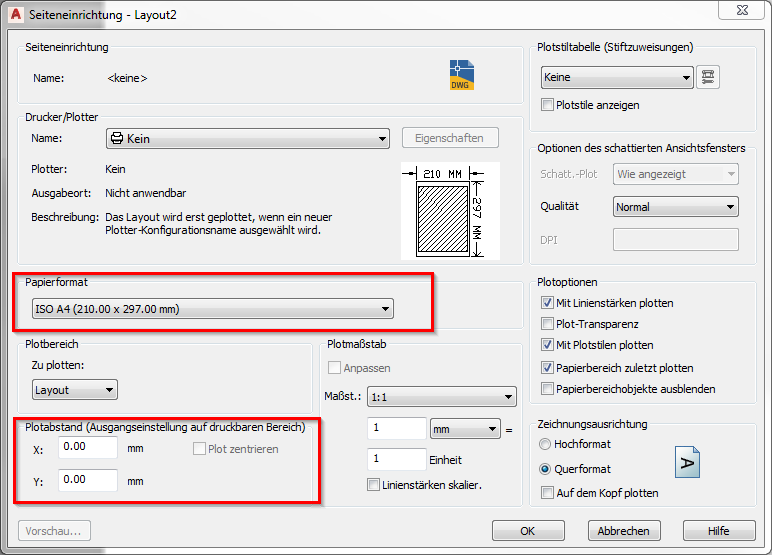
Task: Open the Qualität Normal dropdown
Action: click(x=675, y=207)
